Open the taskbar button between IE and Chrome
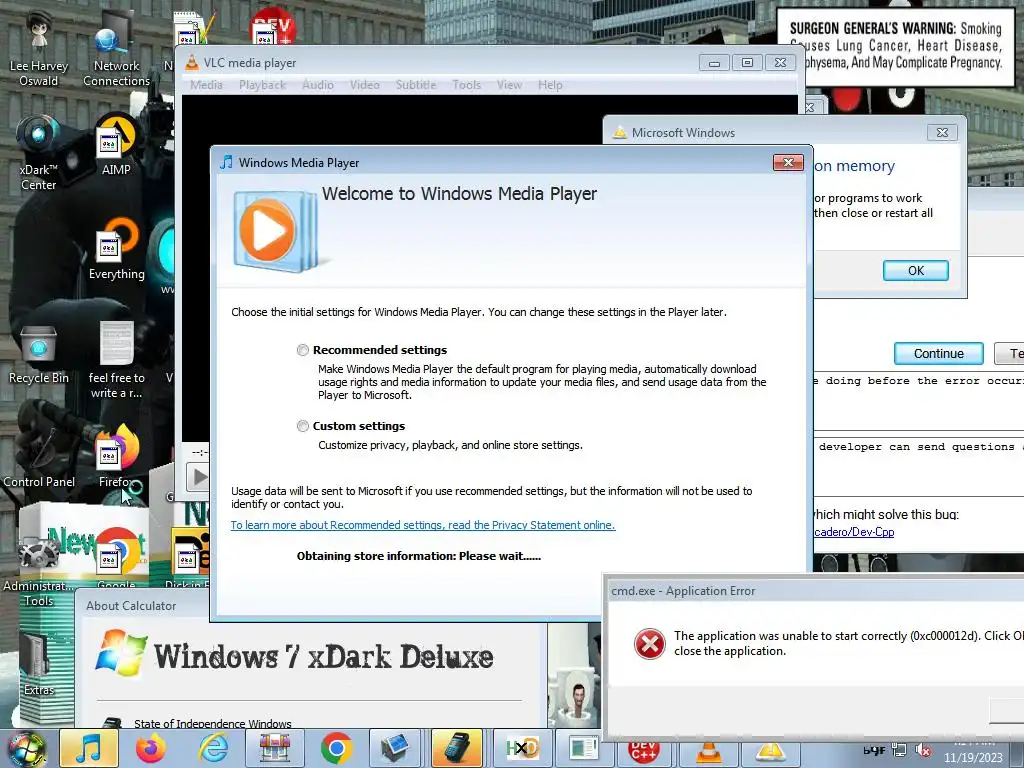This screenshot has width=1024, height=768. (x=275, y=748)
